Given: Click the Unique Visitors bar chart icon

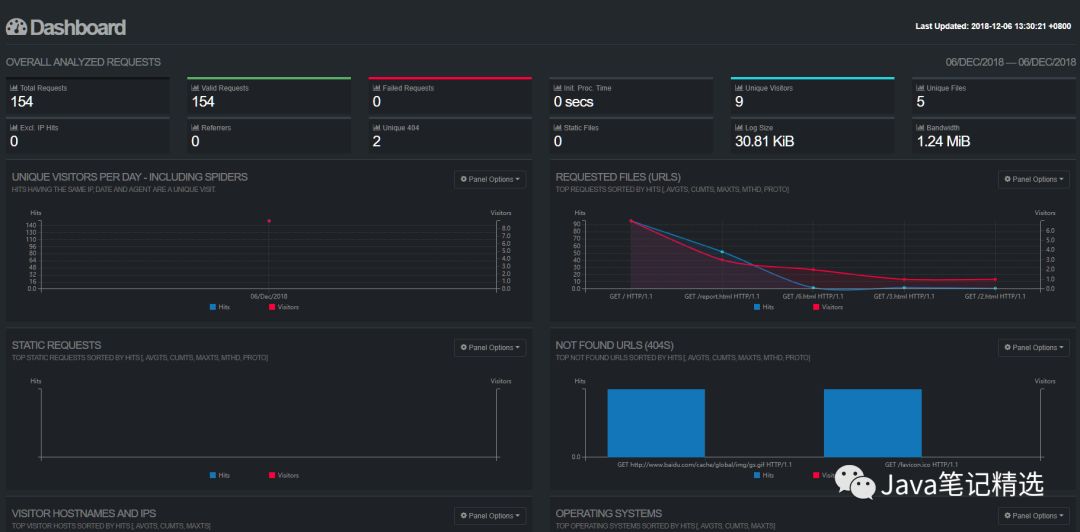Looking at the screenshot, I should pyautogui.click(x=739, y=88).
